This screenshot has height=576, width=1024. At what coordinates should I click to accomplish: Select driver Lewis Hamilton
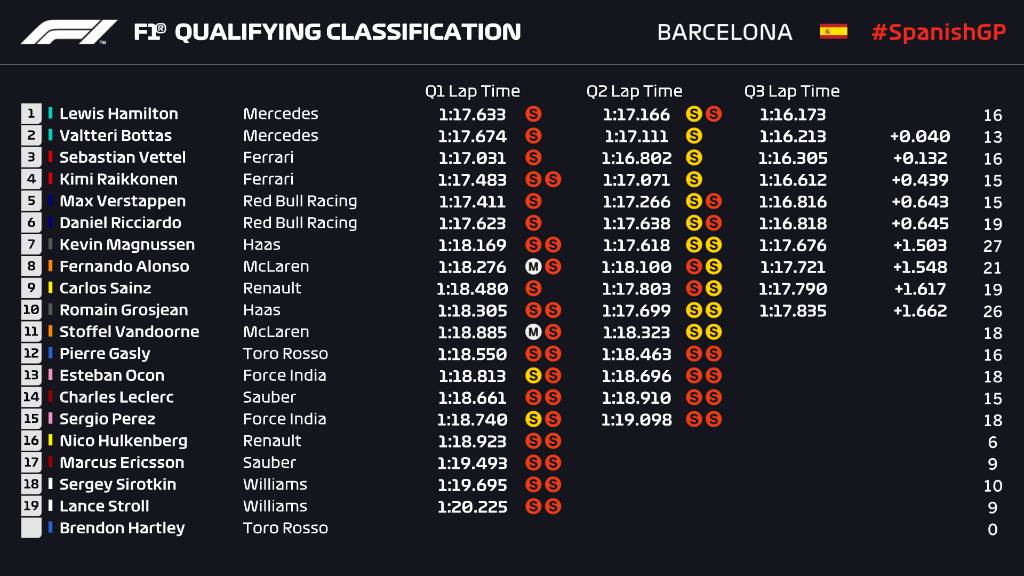[x=118, y=114]
